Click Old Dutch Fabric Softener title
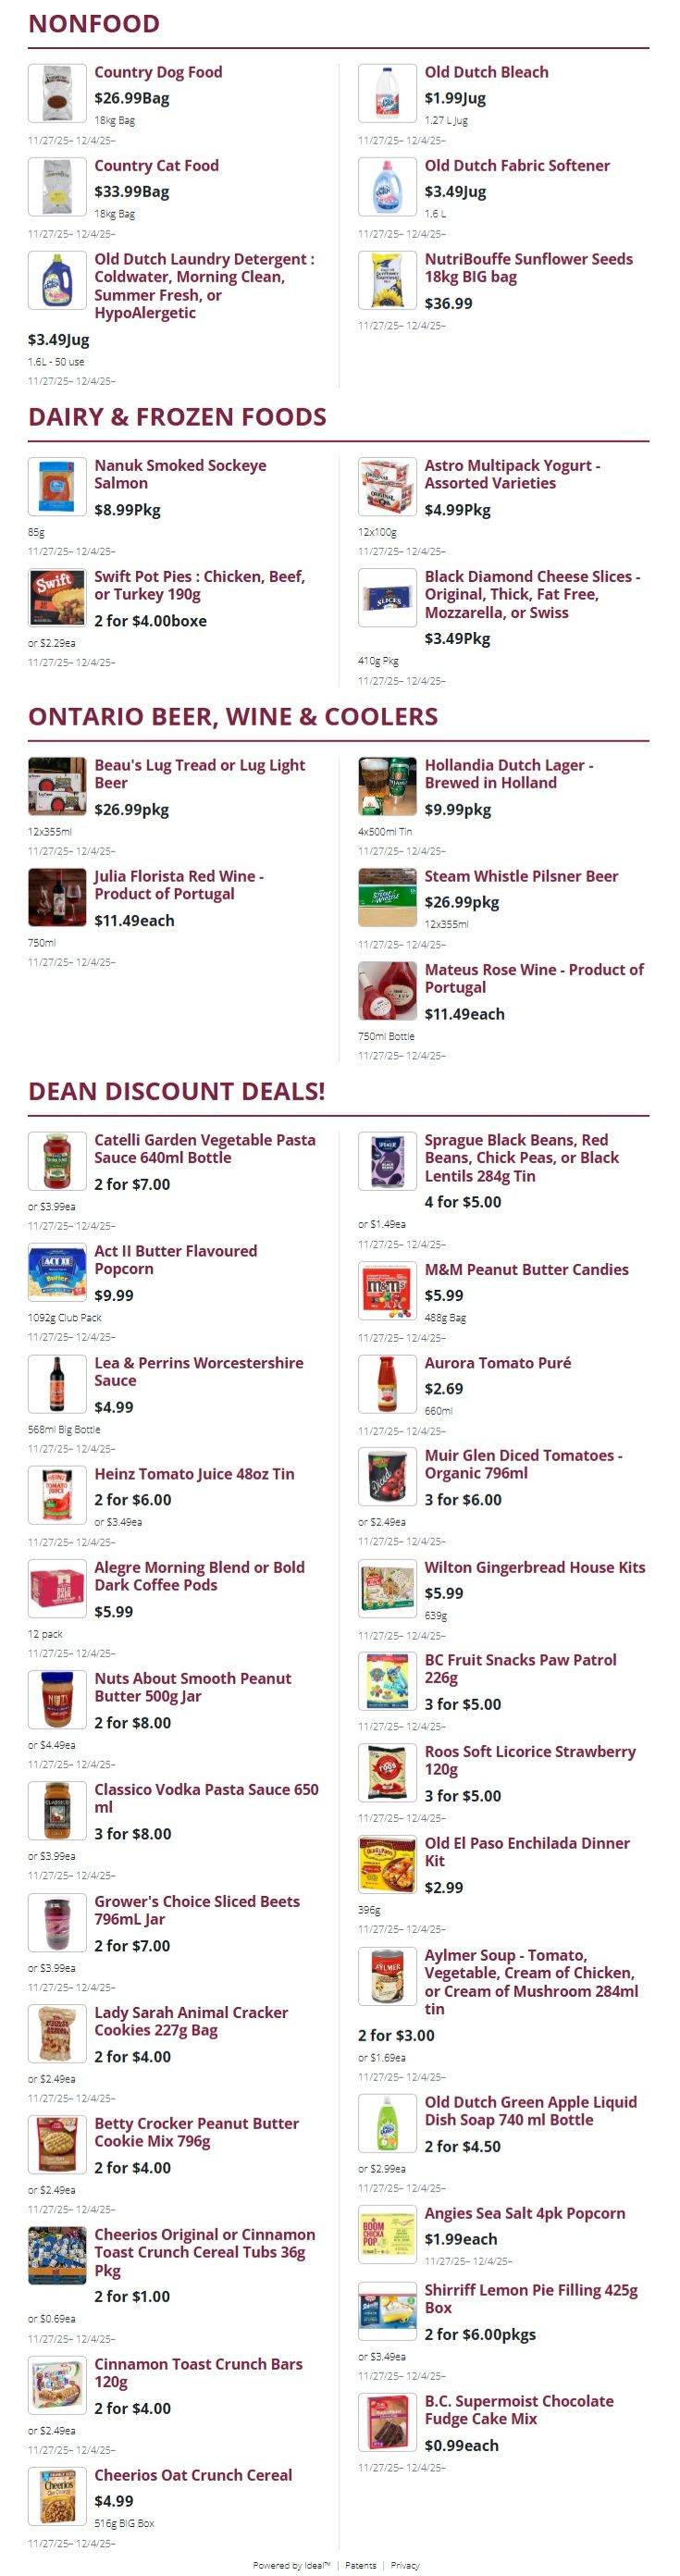This screenshot has height=2576, width=680. 517,166
